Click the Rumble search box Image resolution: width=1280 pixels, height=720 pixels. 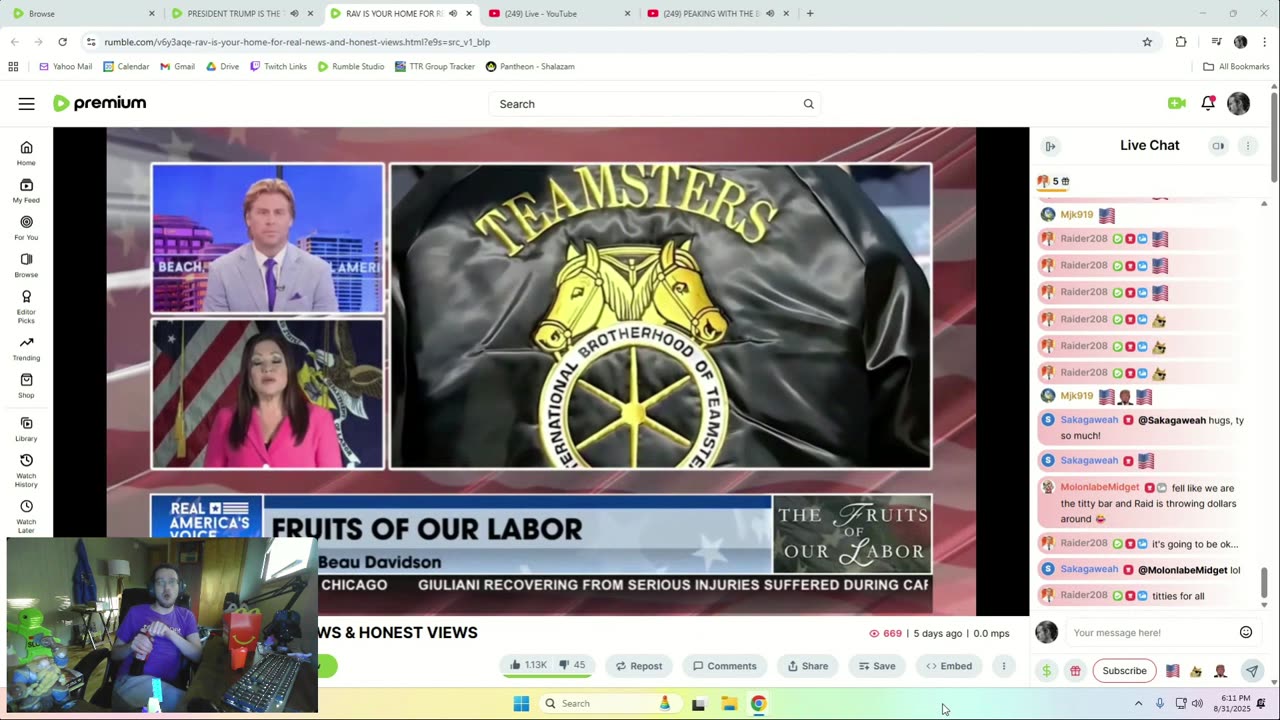(655, 104)
